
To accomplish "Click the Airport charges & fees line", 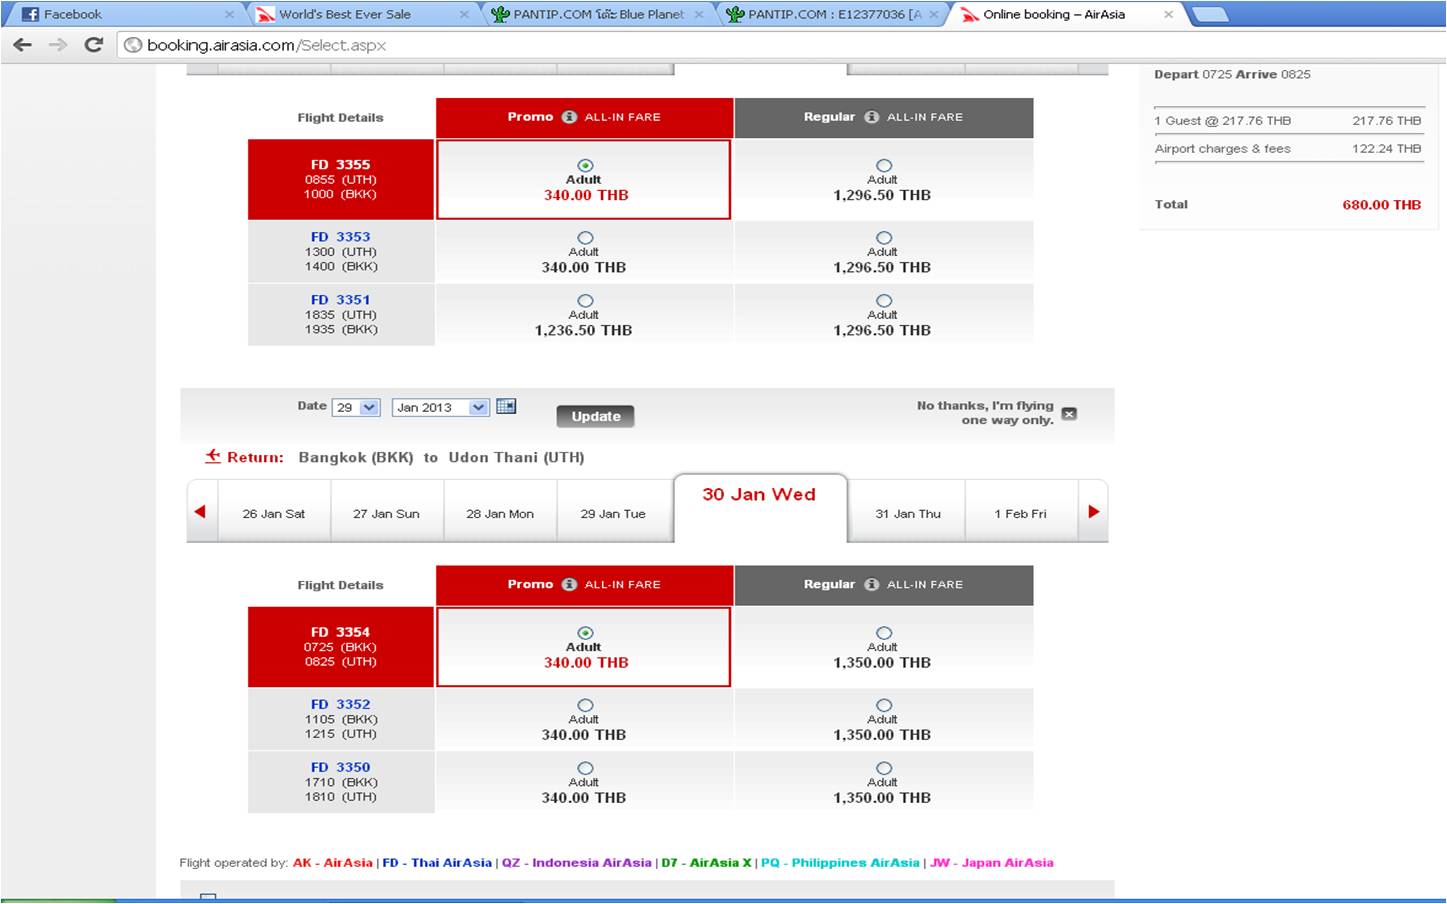I will click(1288, 148).
